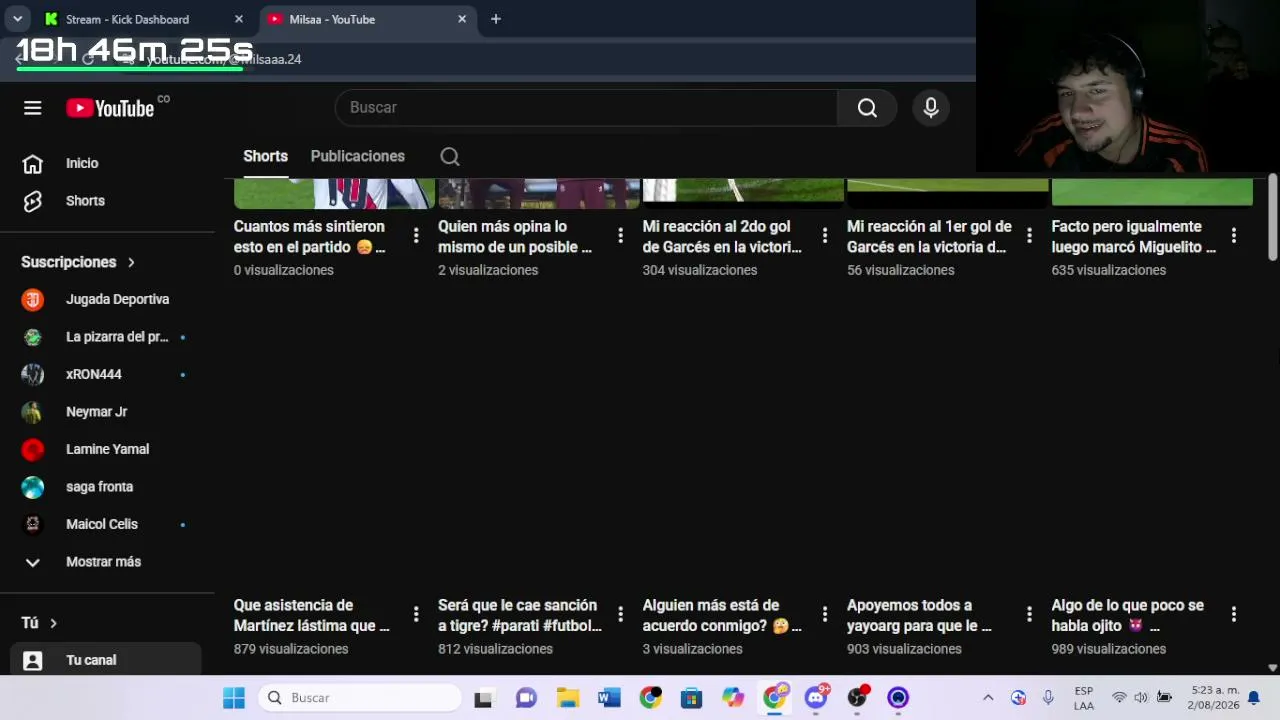Open short 'Algo de lo que poco se habla'
Viewport: 1280px width, 720px height.
click(1128, 616)
